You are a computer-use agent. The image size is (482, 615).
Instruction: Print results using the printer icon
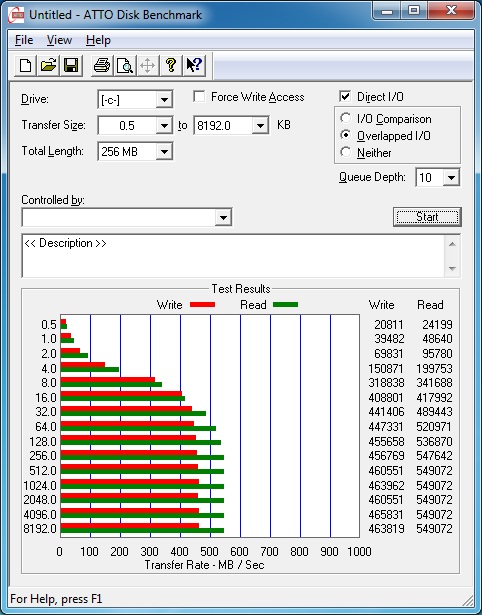click(x=102, y=66)
